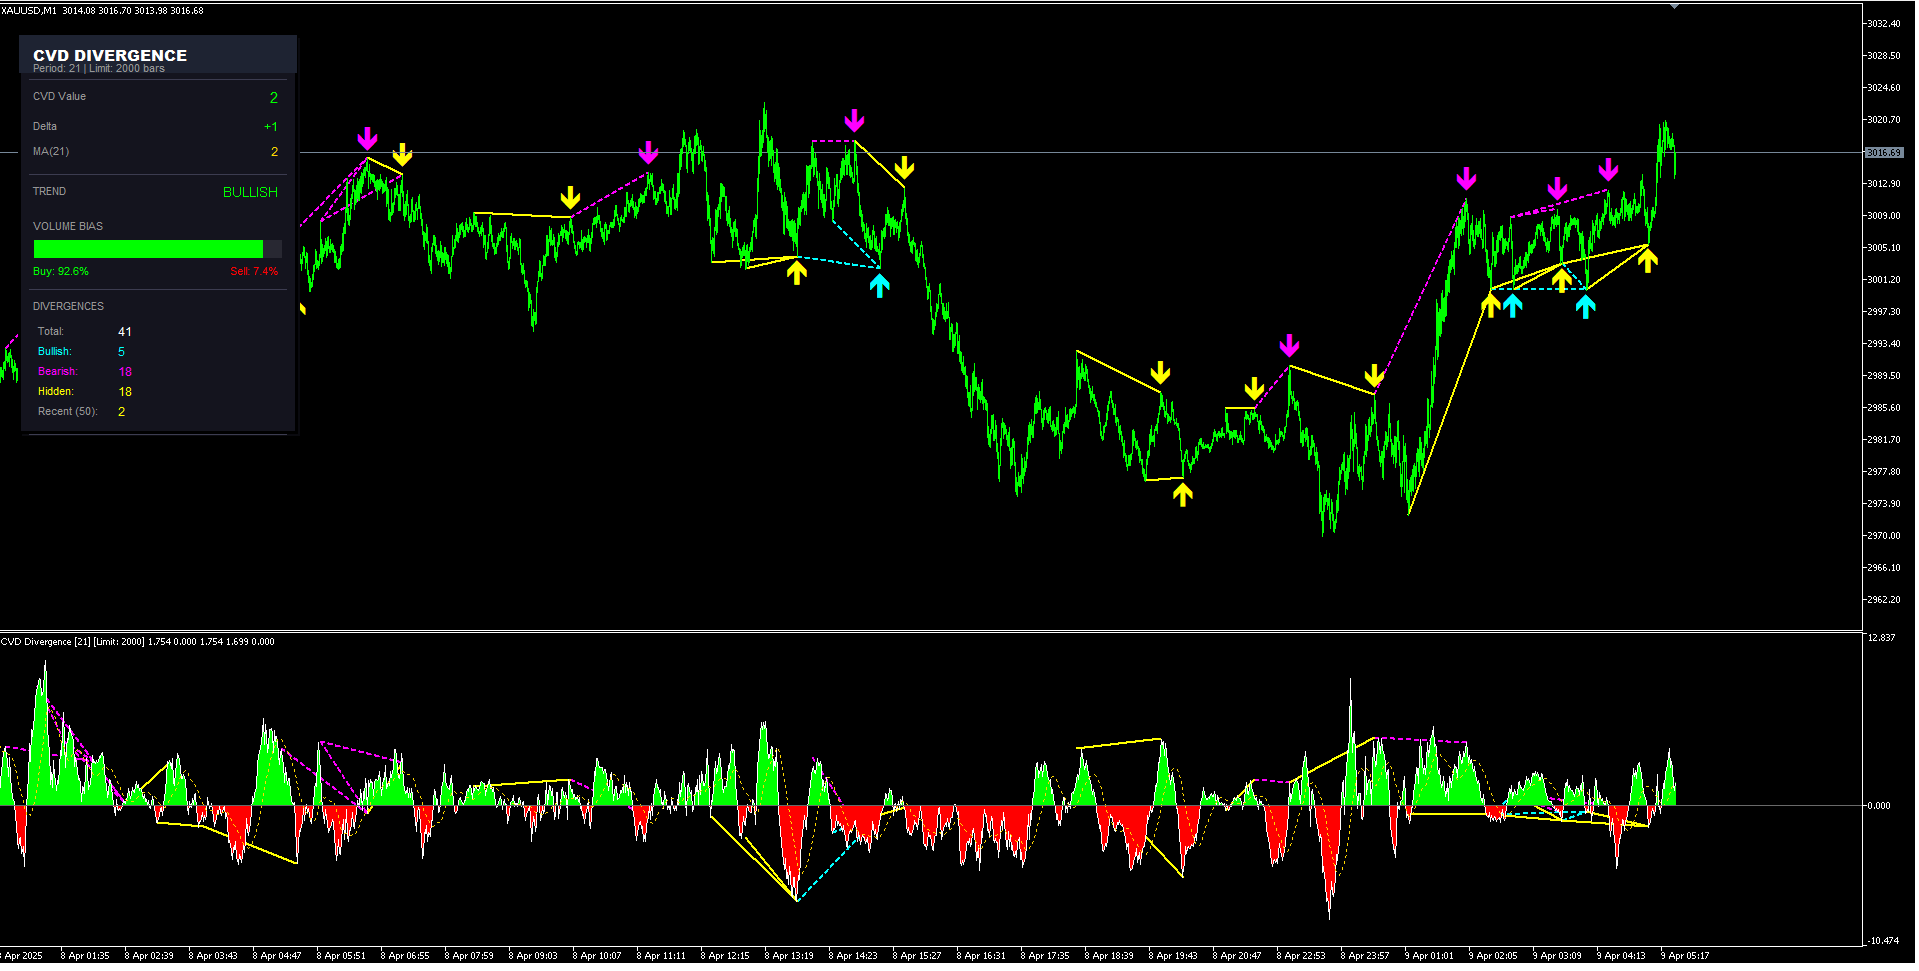Image resolution: width=1919 pixels, height=971 pixels.
Task: Click the 2962.20 price scale label
Action: 1885,600
